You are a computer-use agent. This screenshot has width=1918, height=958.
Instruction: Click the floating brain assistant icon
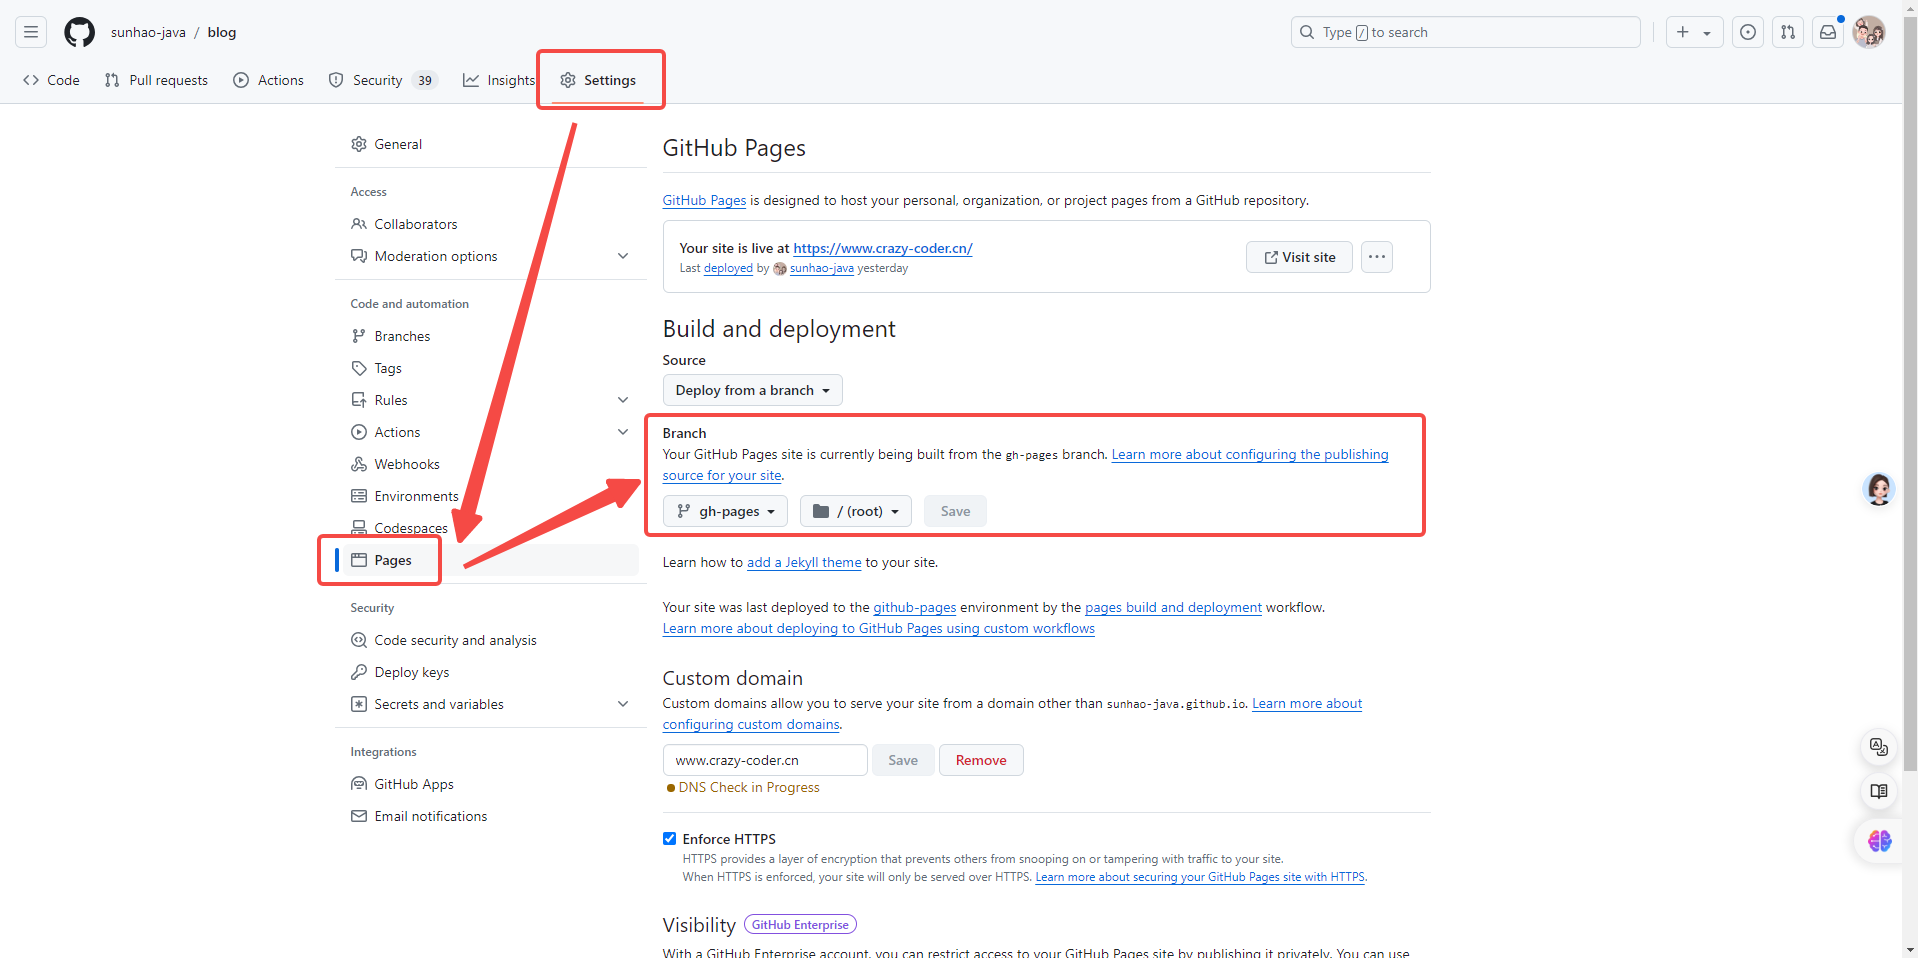[1879, 841]
